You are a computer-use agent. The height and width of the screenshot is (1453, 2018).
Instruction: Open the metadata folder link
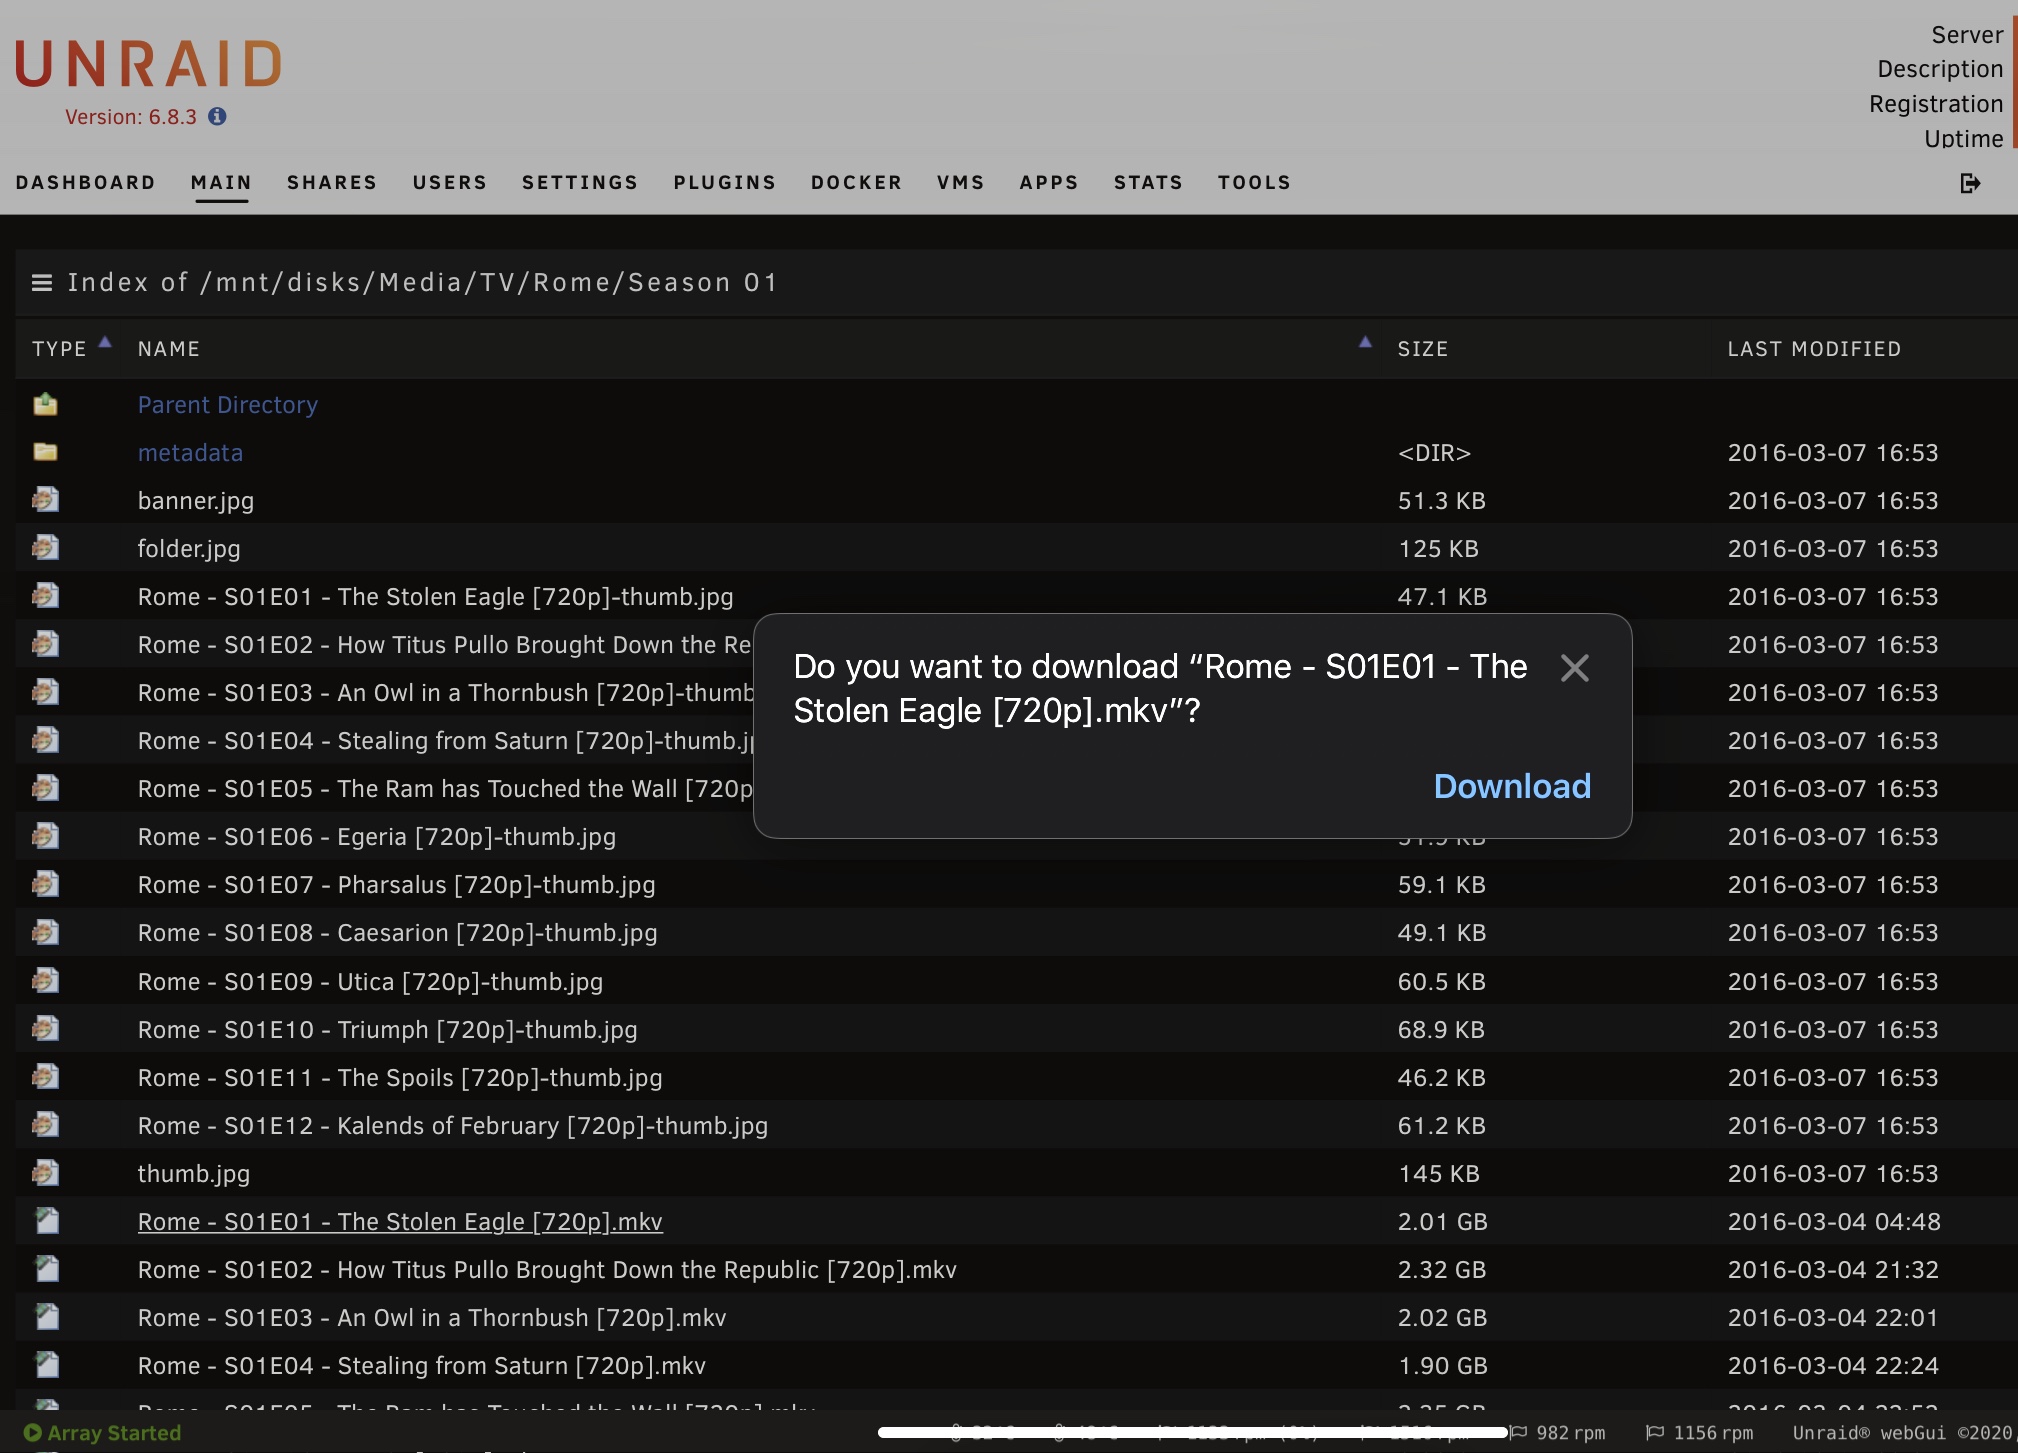pos(190,453)
